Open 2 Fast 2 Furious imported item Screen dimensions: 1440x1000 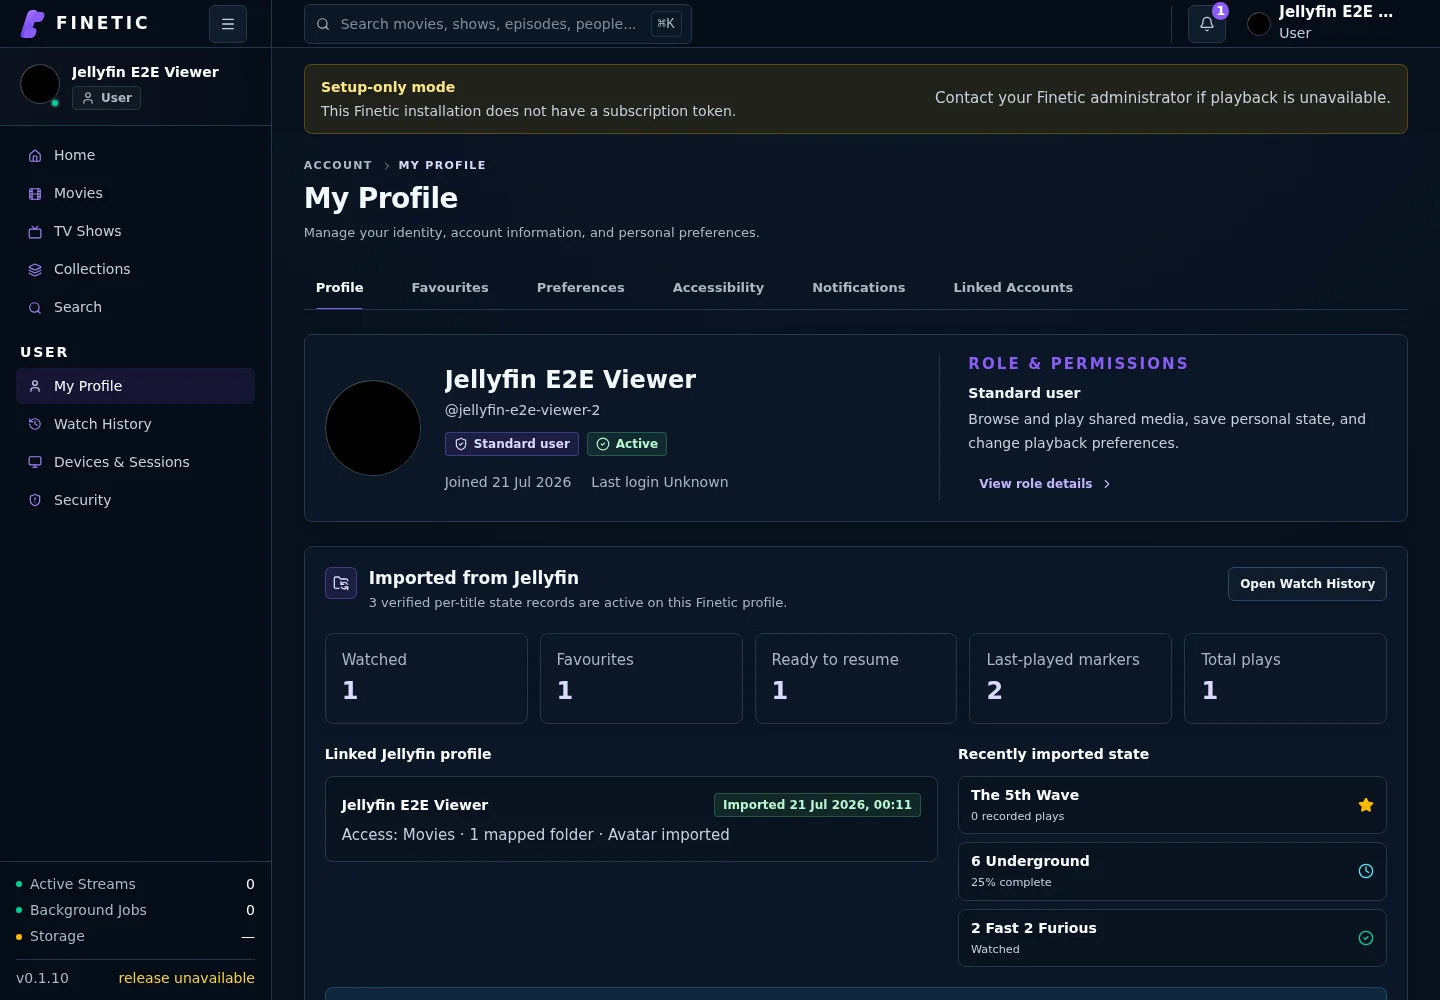(1172, 938)
